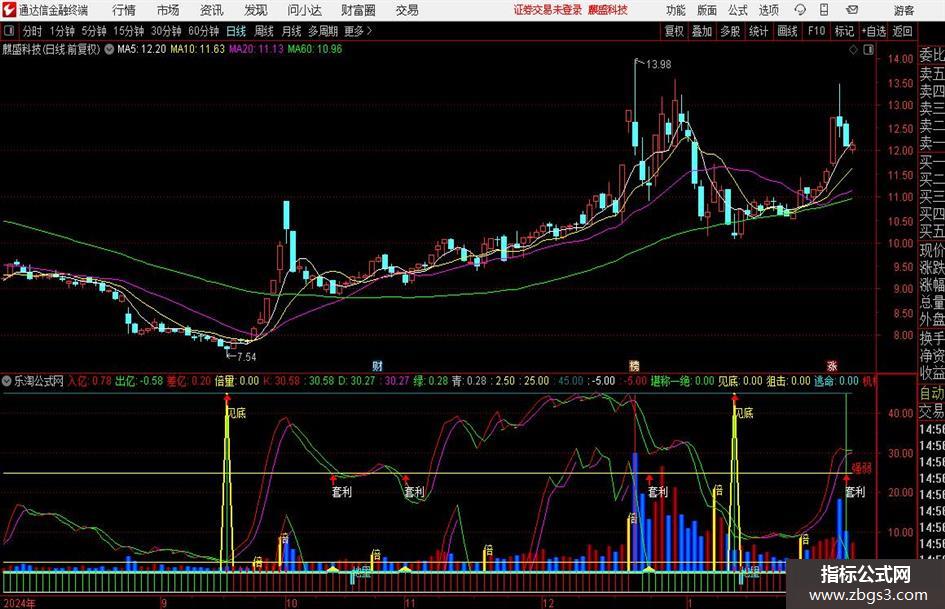The width and height of the screenshot is (945, 609).
Task: Switch to the 15分钟 period tab
Action: pyautogui.click(x=129, y=31)
